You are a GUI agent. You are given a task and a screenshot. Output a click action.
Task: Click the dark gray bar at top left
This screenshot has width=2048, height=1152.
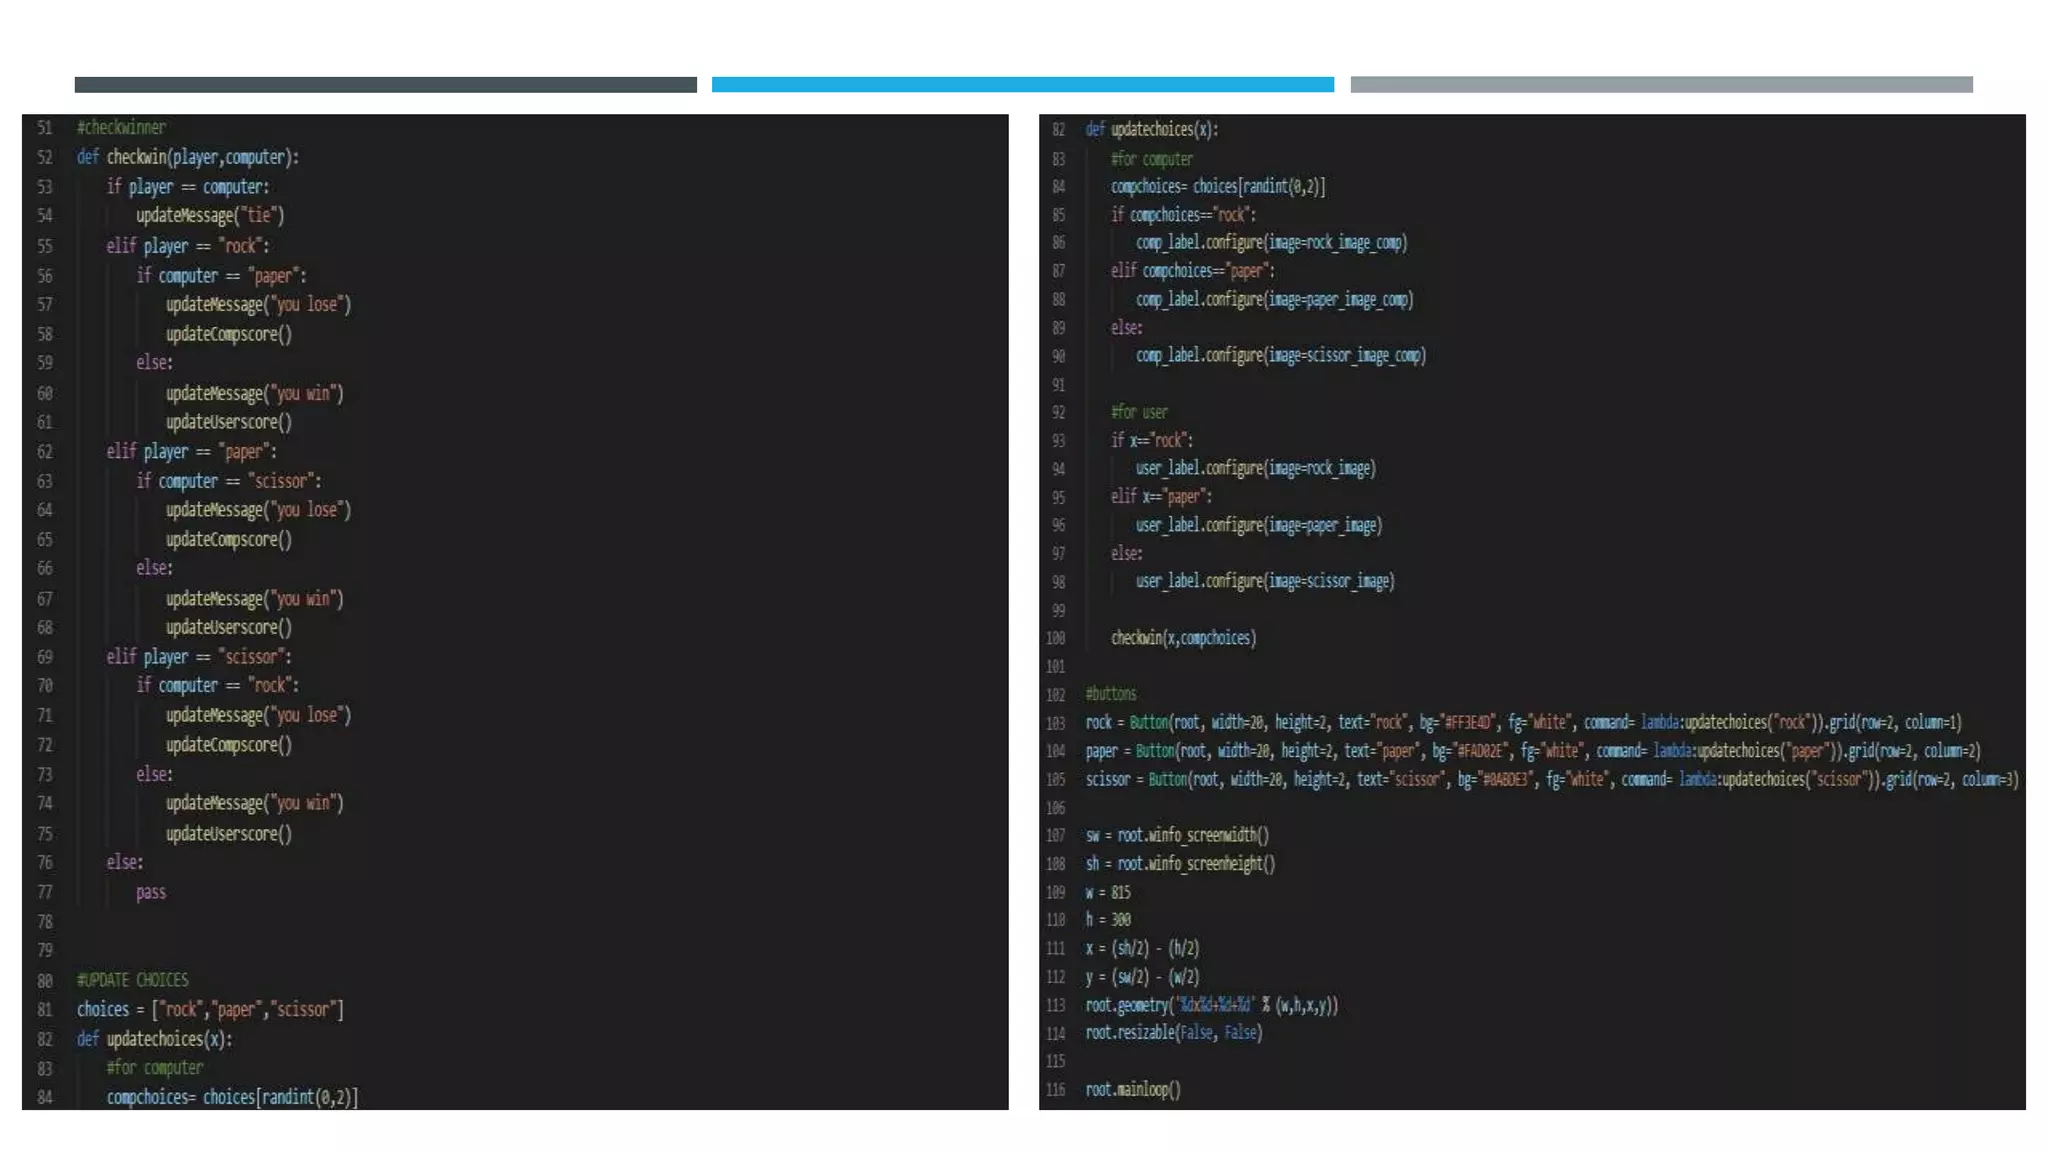[x=385, y=85]
